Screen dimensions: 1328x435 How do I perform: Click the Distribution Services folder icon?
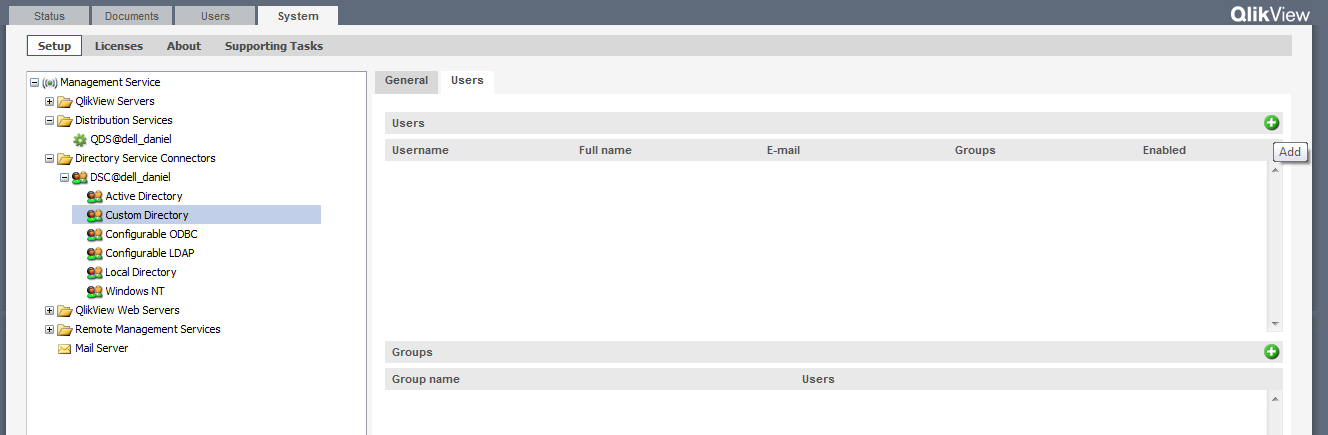tap(65, 120)
